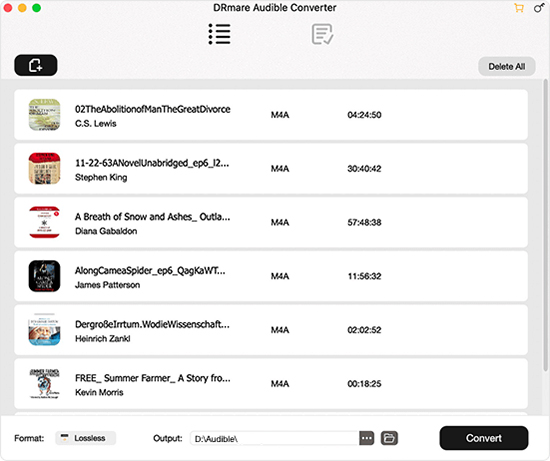Select title 11-22-63ANovelUnabridged_ep6

[152, 163]
